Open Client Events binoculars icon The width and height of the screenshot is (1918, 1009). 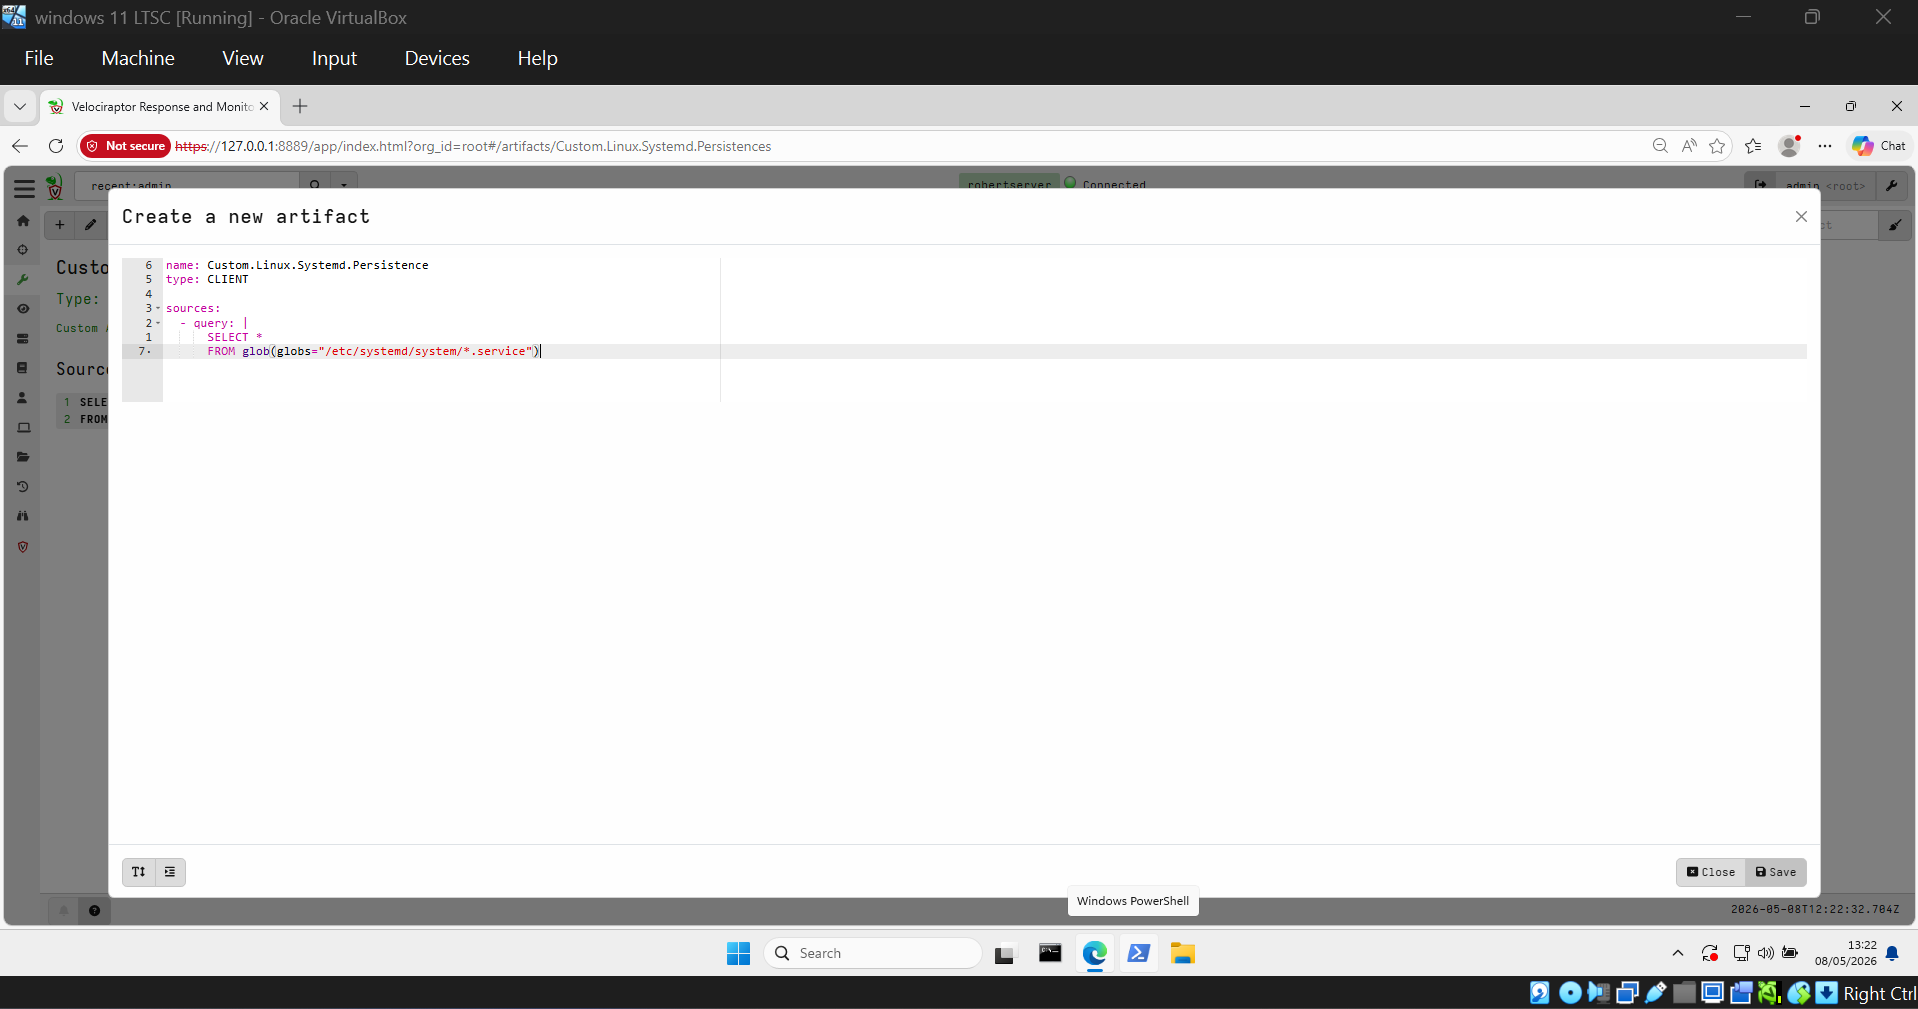pos(23,516)
